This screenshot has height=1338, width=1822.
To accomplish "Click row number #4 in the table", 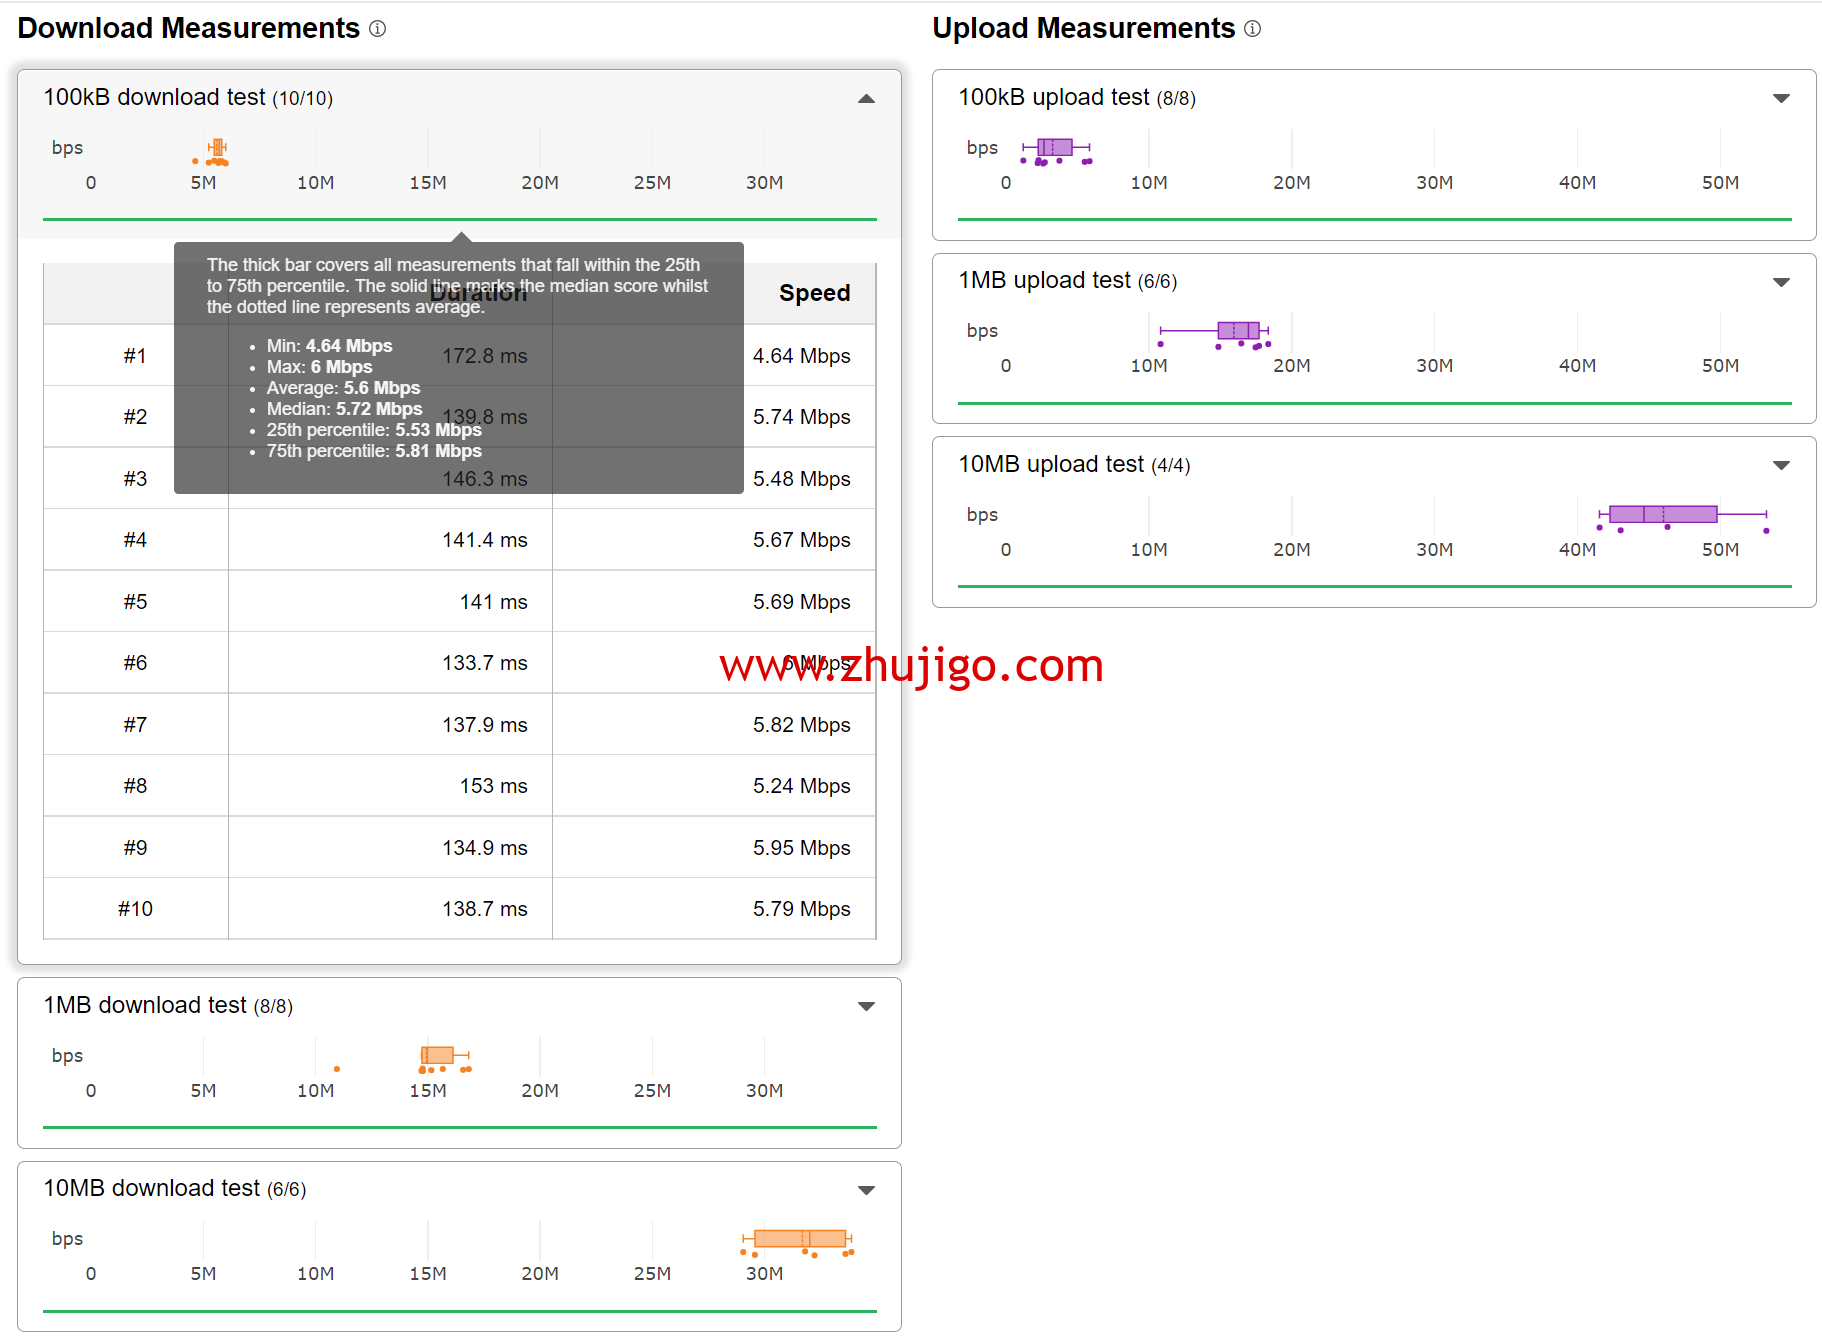I will [x=135, y=540].
